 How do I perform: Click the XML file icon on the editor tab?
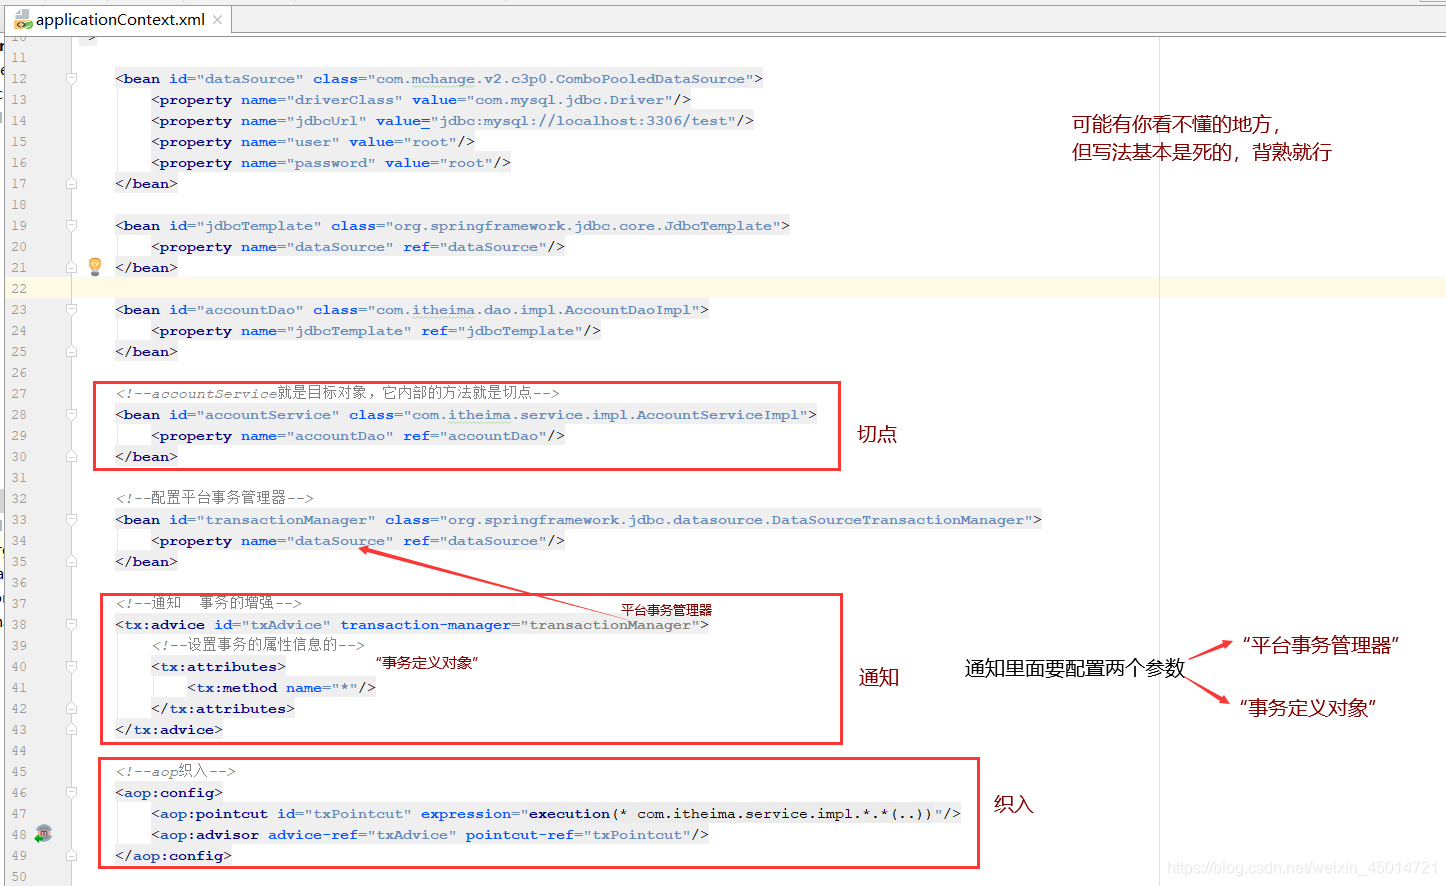[x=22, y=19]
